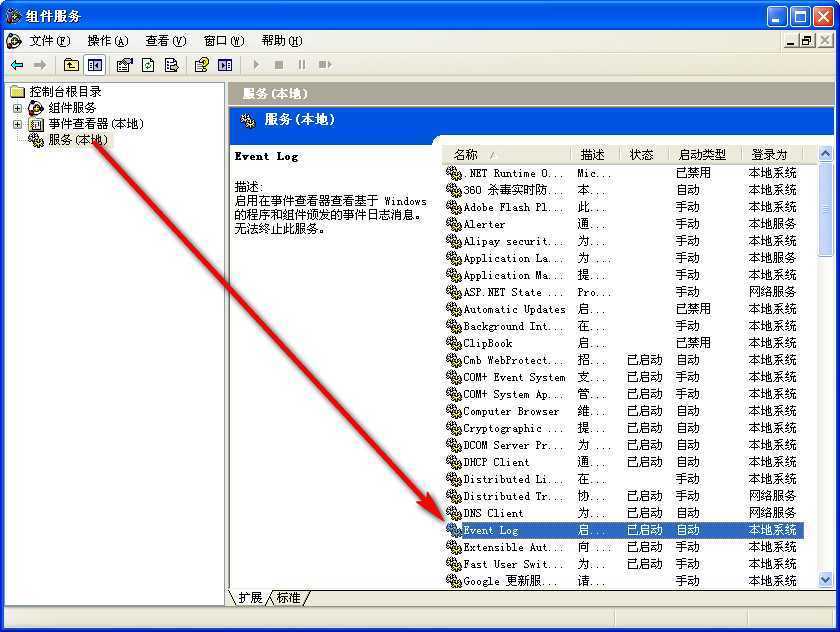Select the Event Log service row
The width and height of the screenshot is (840, 632).
[624, 530]
